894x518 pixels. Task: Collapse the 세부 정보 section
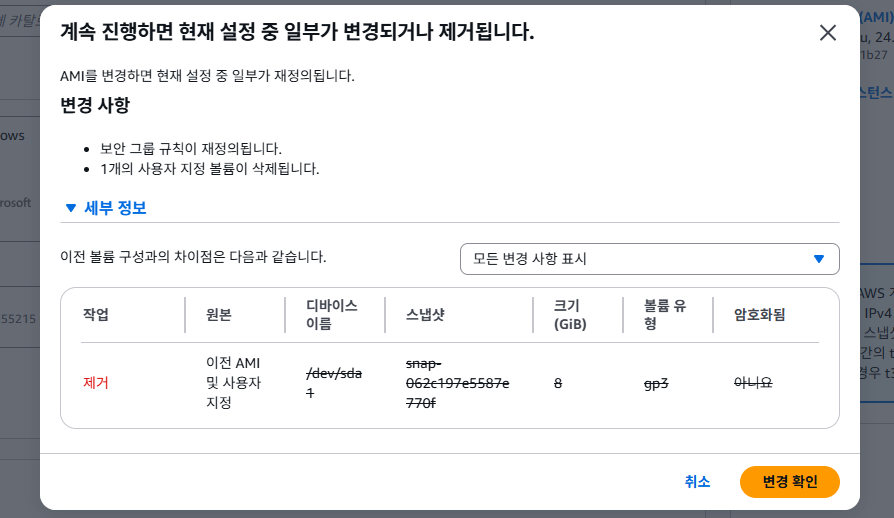point(105,208)
